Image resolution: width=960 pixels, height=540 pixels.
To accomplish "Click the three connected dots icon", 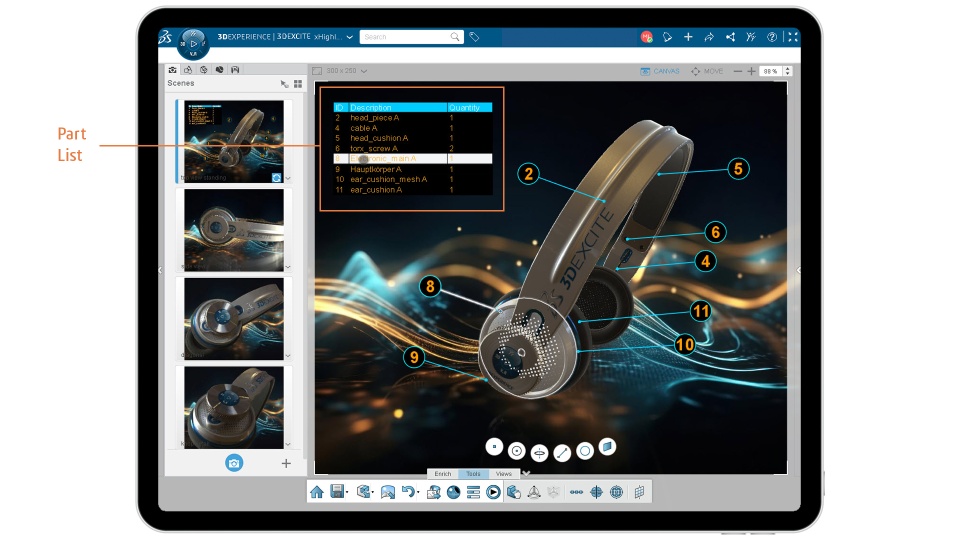I will click(576, 492).
